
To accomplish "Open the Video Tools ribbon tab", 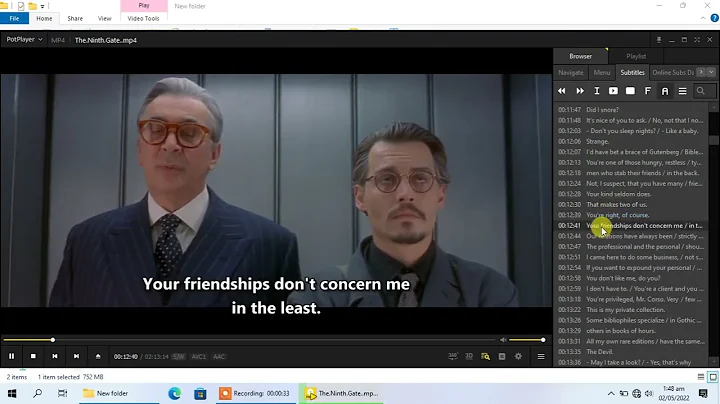I will click(143, 18).
